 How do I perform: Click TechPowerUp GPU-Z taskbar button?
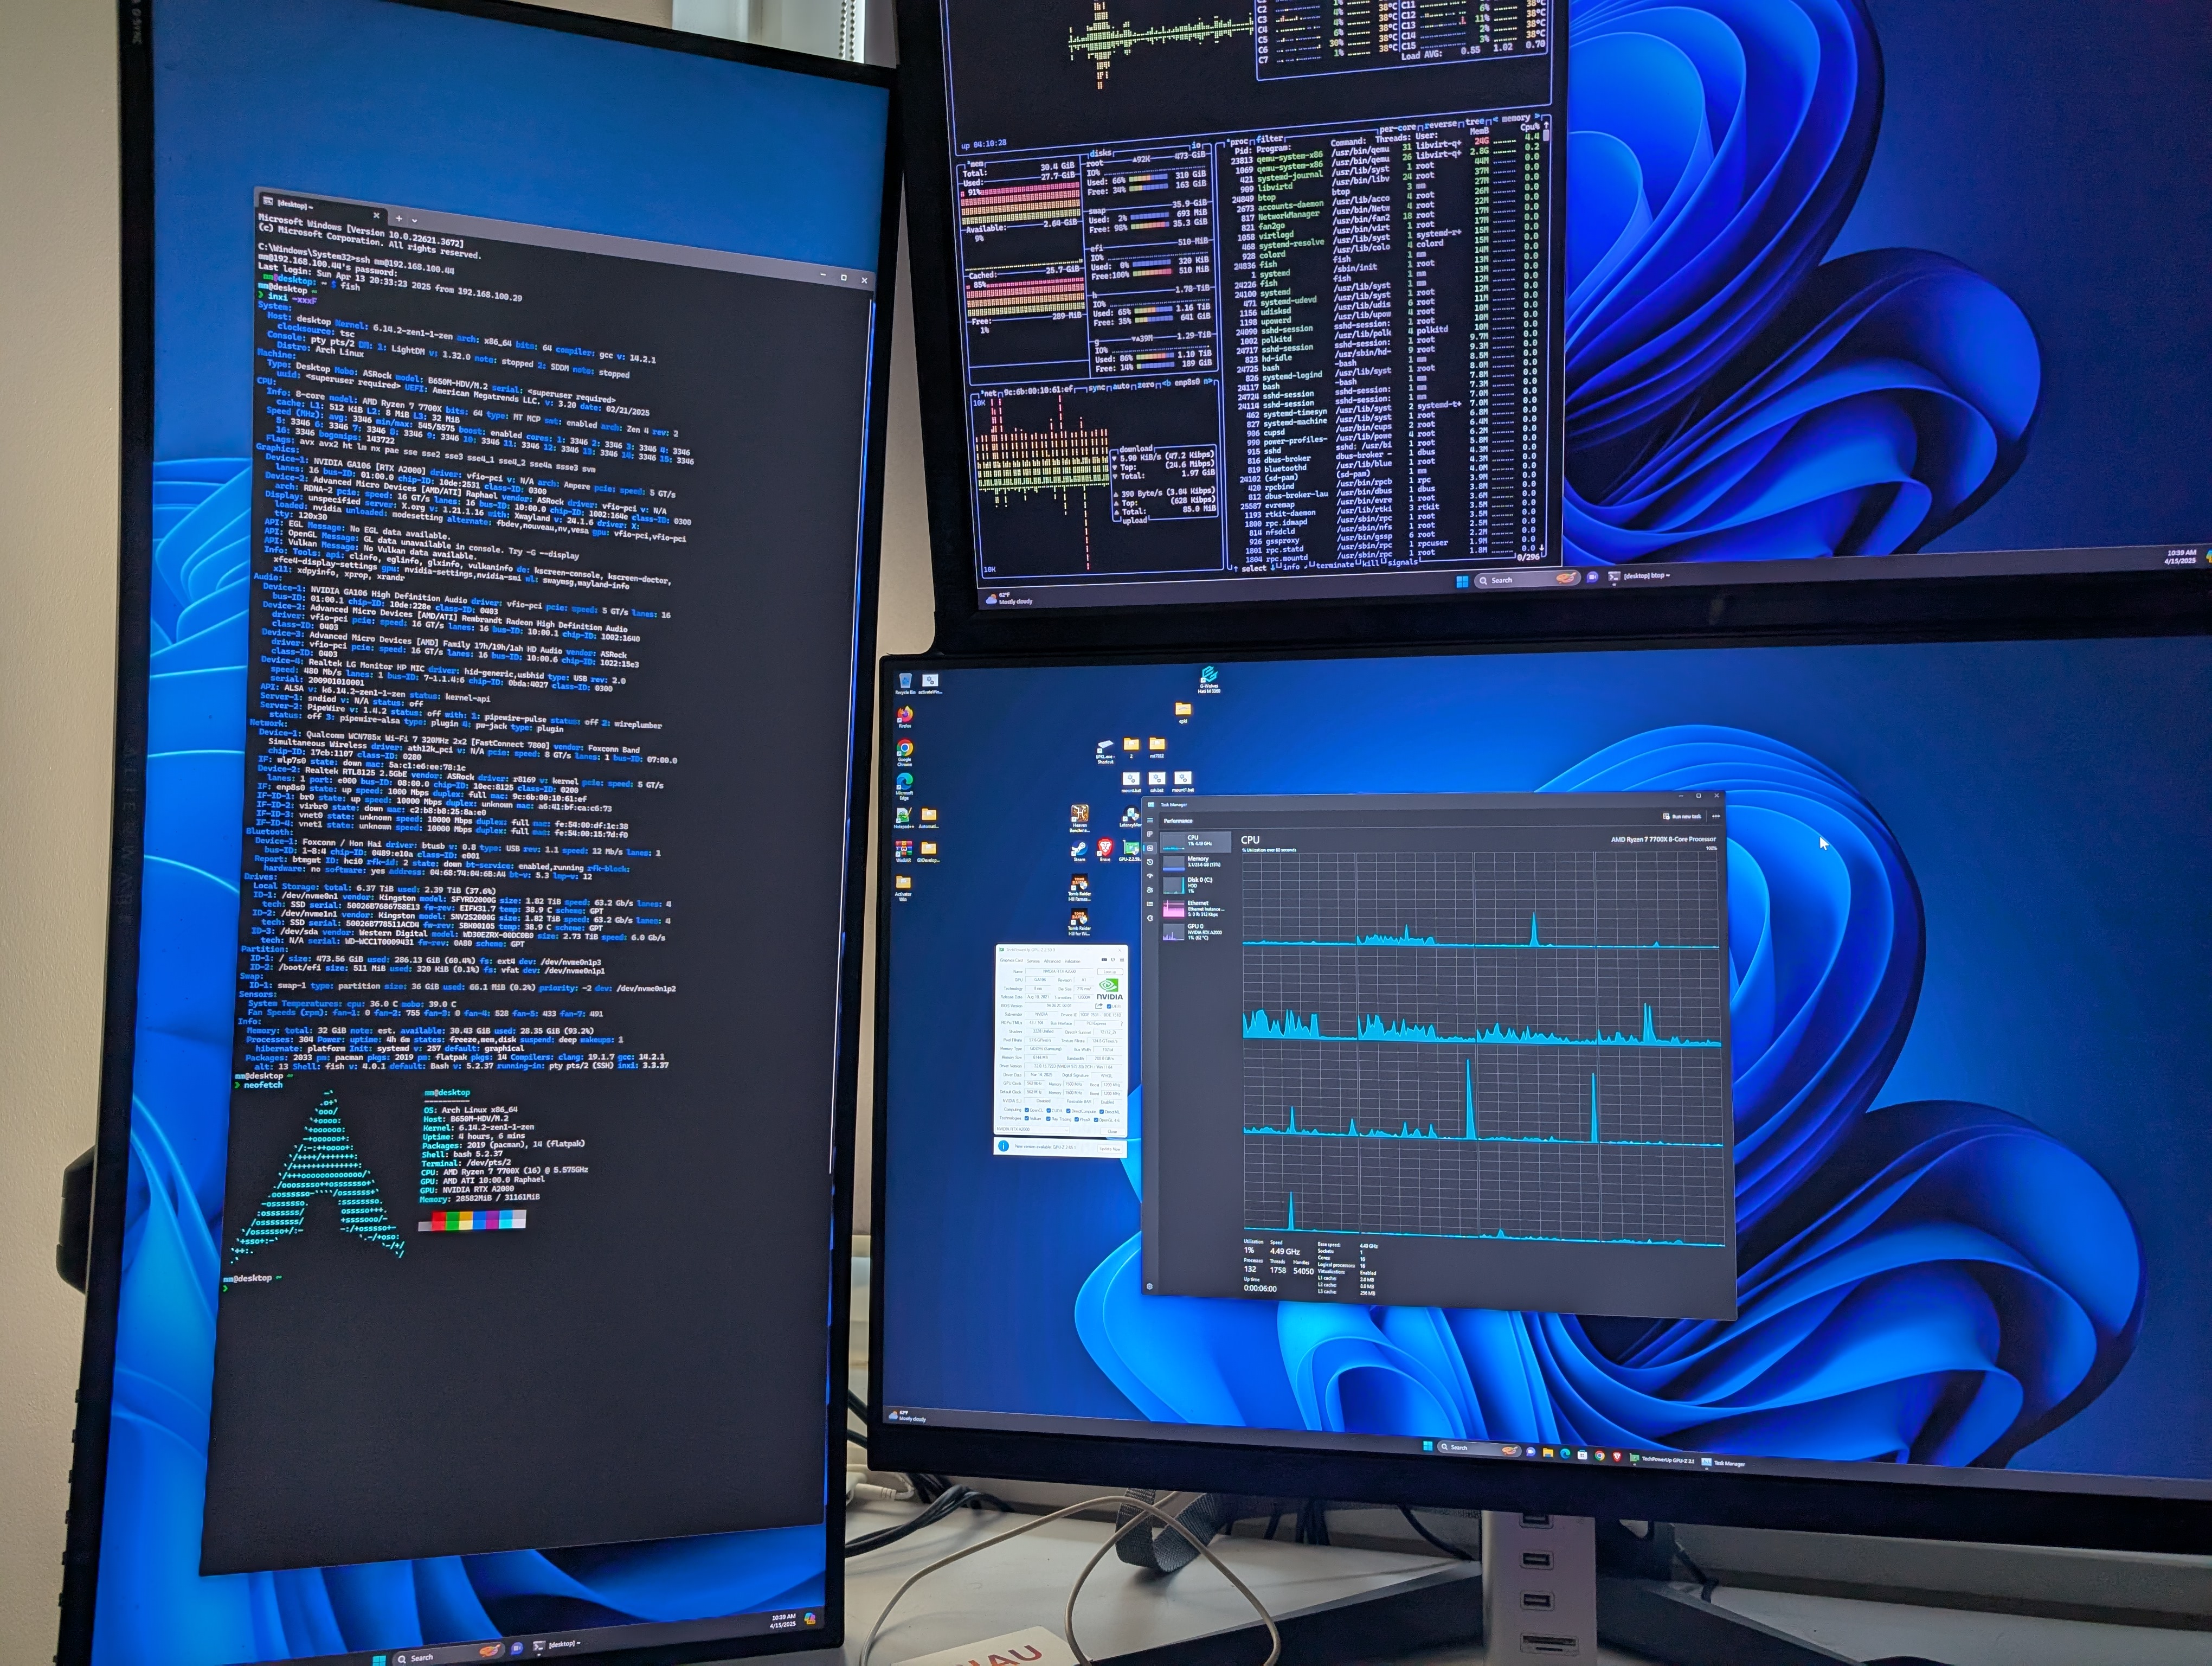[1662, 1460]
